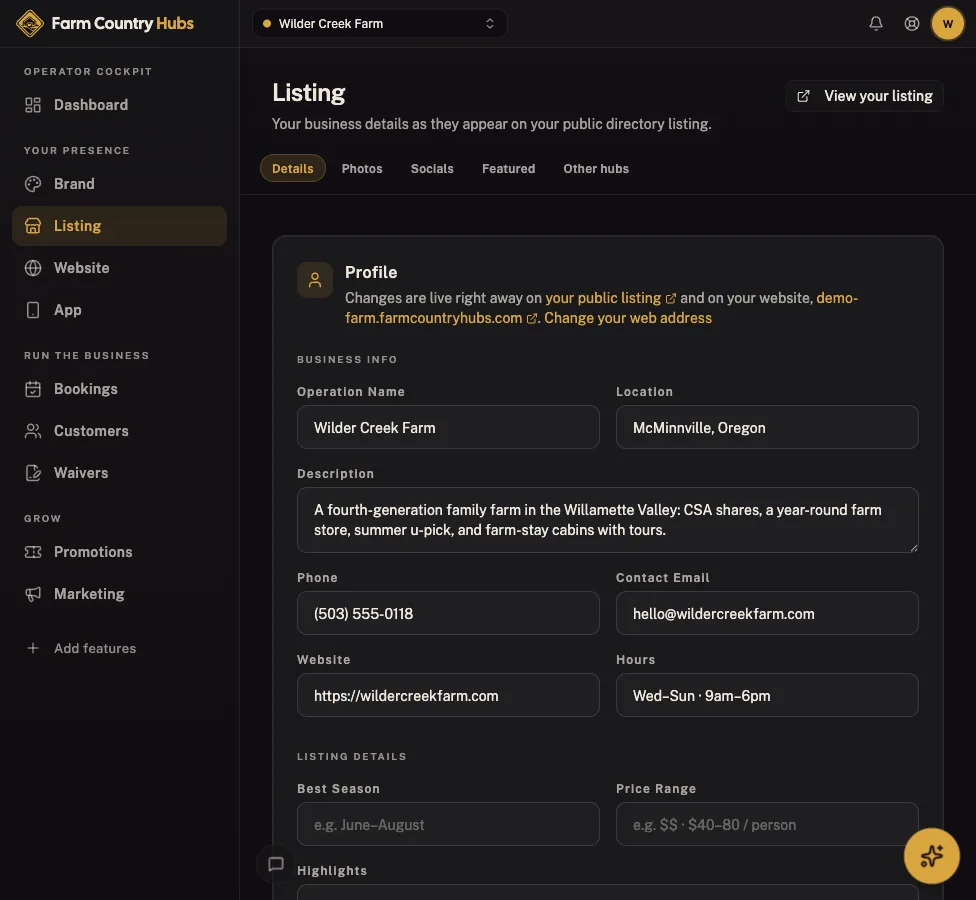Click the Profile person icon

tap(315, 280)
